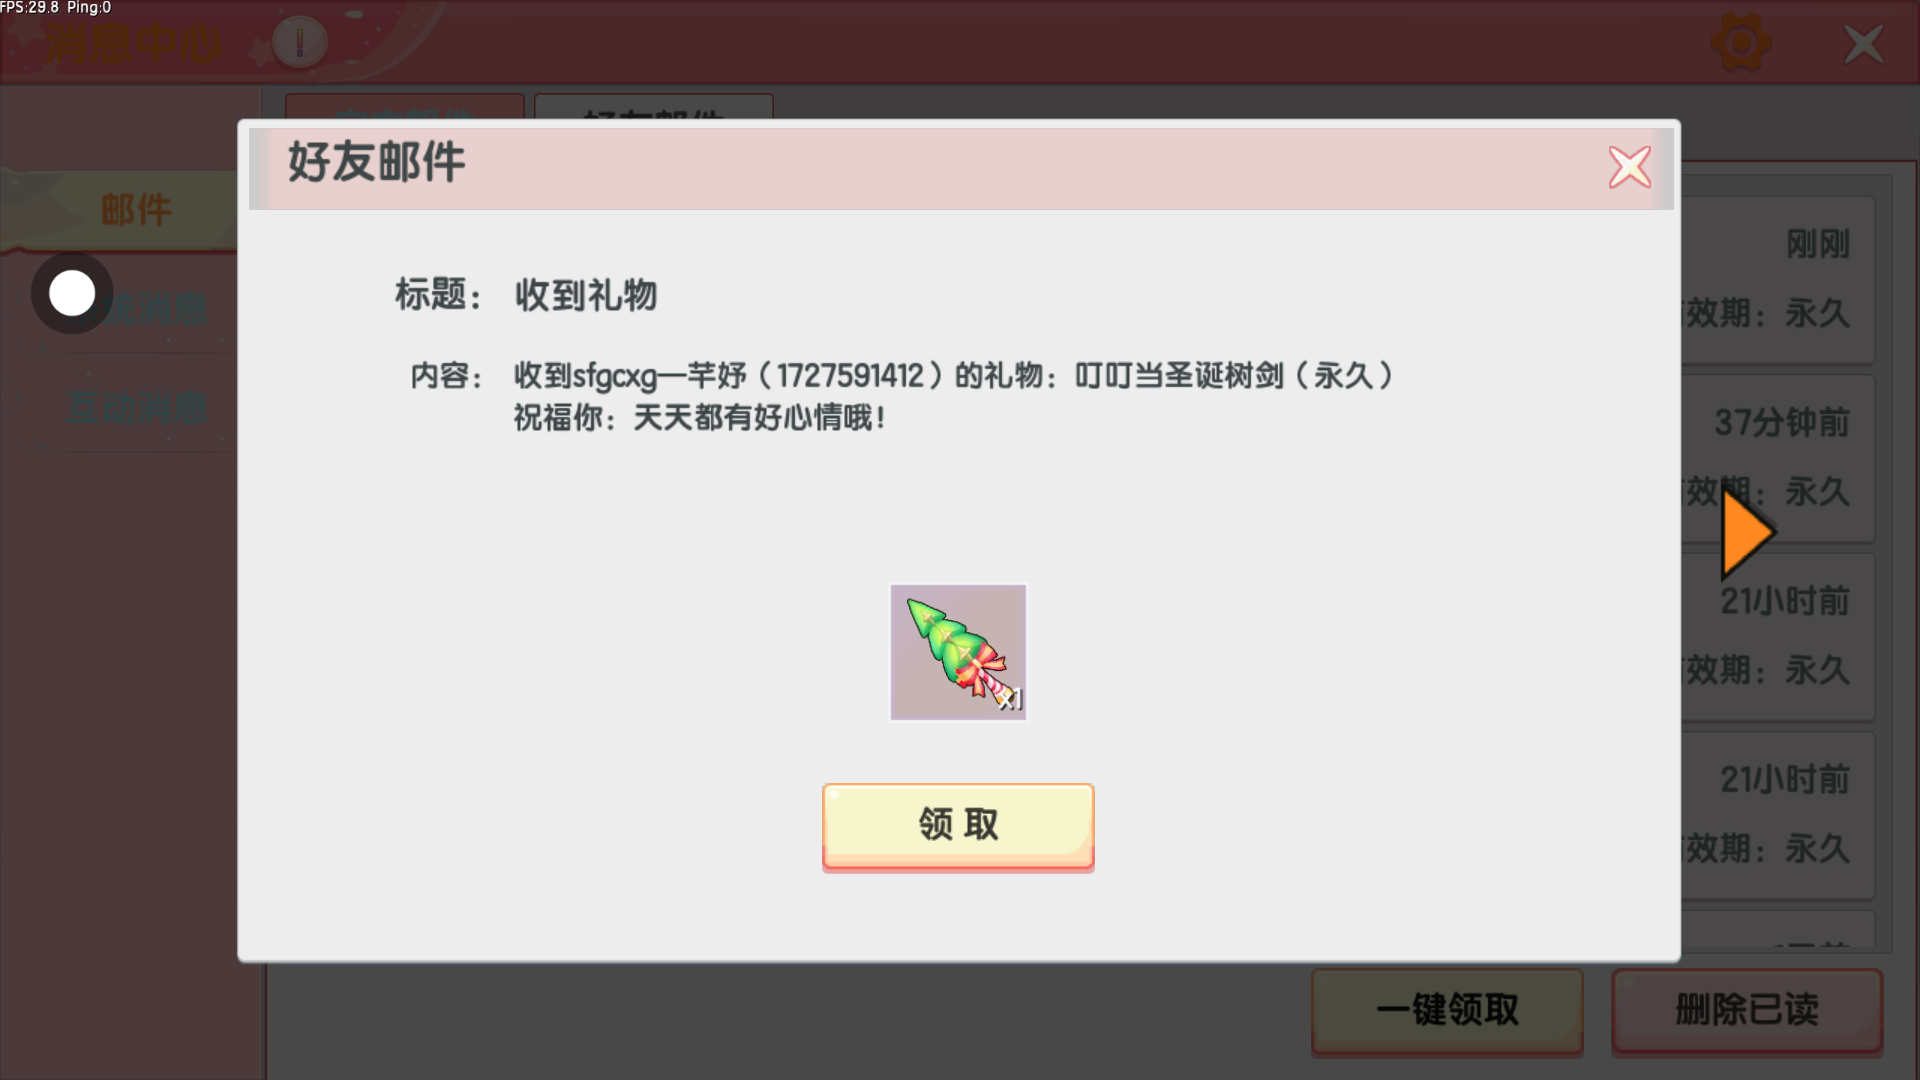Tap the white circle floating button

pyautogui.click(x=72, y=294)
